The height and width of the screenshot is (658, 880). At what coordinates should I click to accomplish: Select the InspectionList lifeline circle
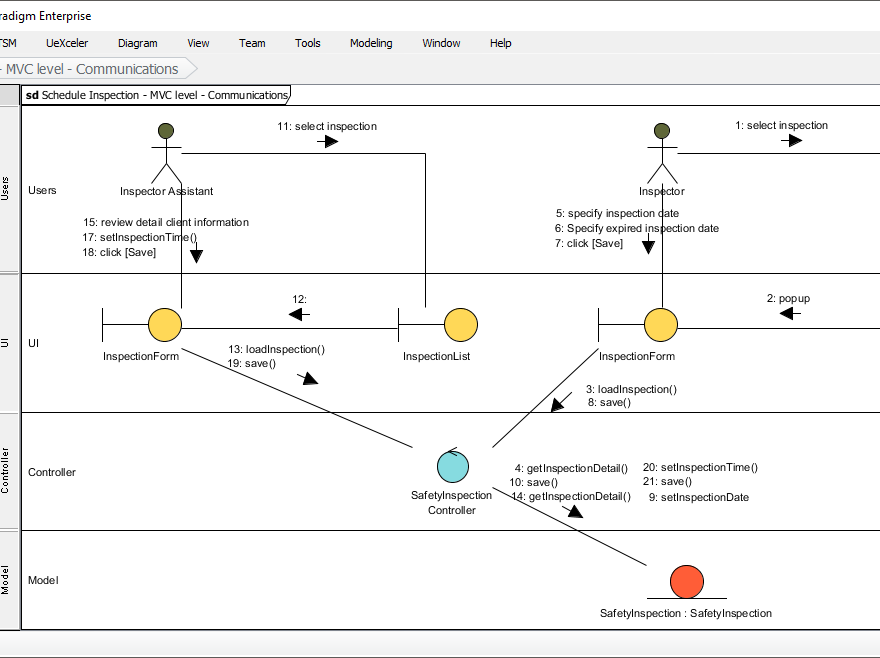tap(460, 323)
